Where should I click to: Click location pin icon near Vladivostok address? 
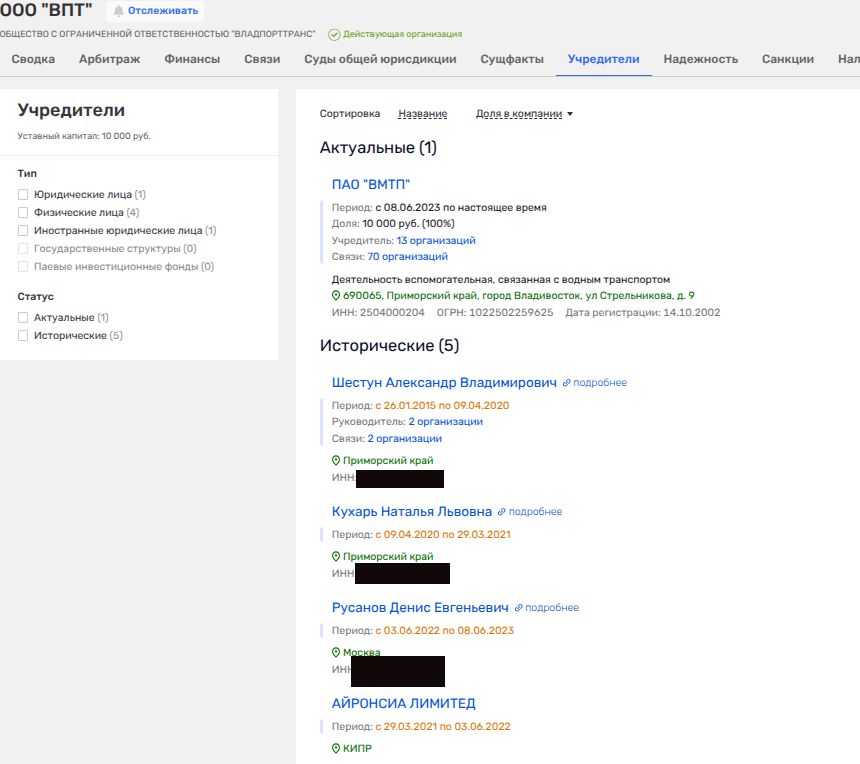(x=336, y=296)
